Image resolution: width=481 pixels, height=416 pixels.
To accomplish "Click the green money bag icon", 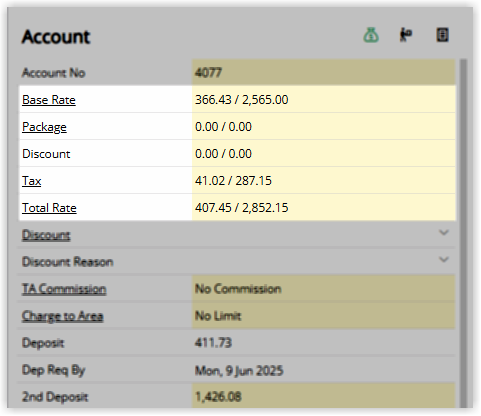I will (371, 35).
